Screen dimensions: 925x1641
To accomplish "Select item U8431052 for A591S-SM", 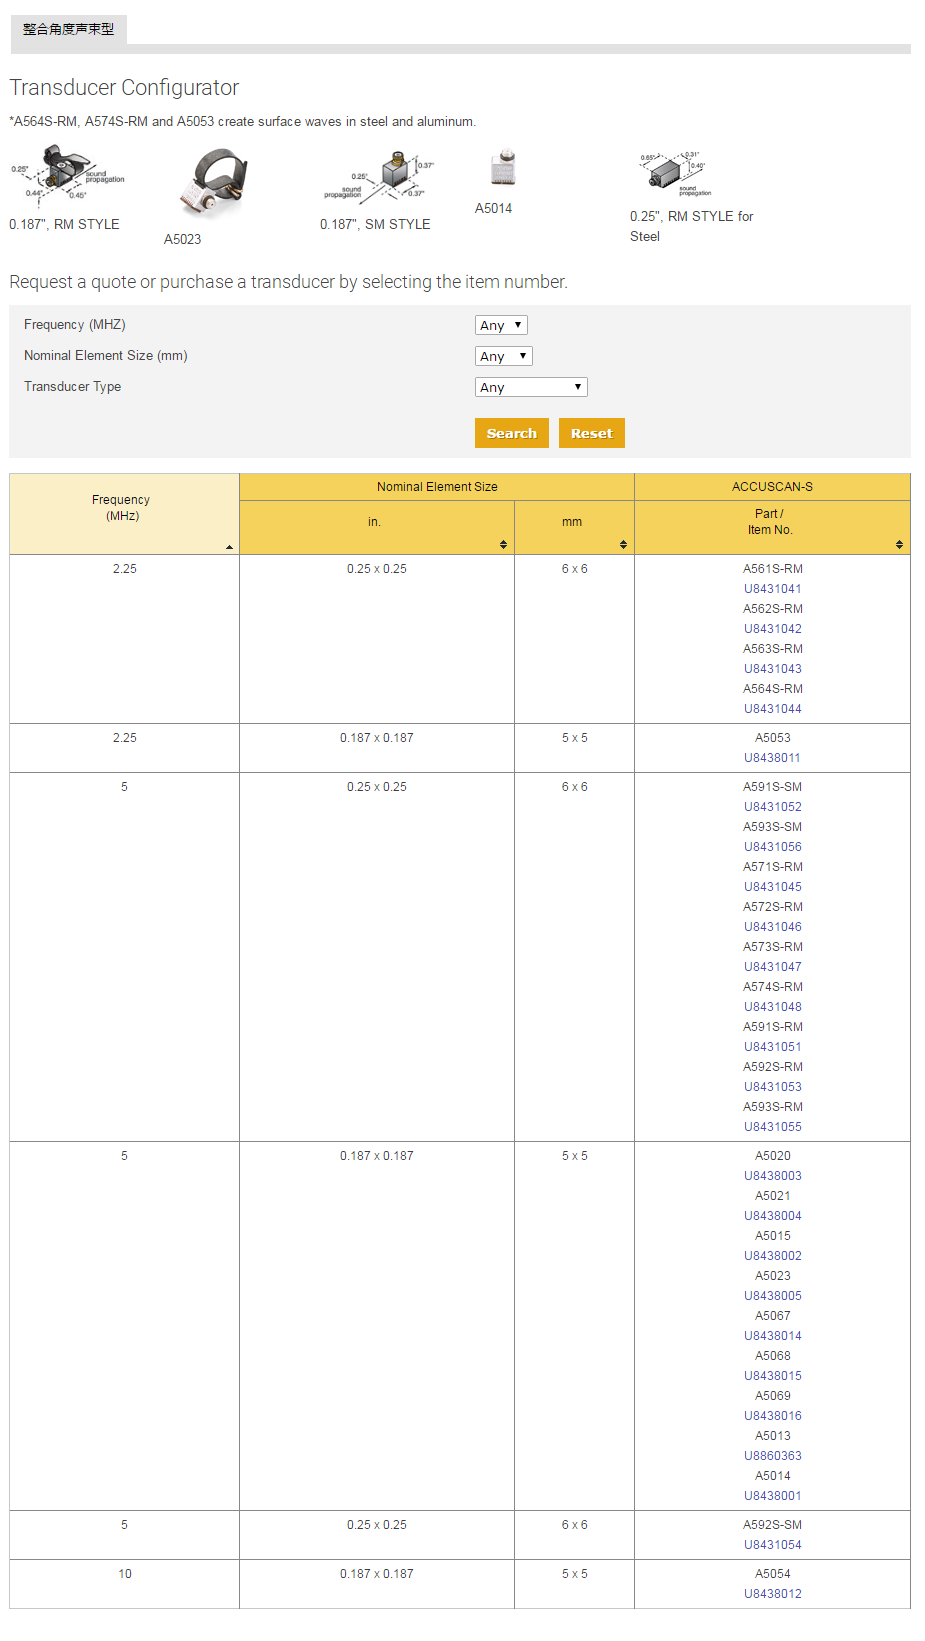I will click(x=772, y=807).
